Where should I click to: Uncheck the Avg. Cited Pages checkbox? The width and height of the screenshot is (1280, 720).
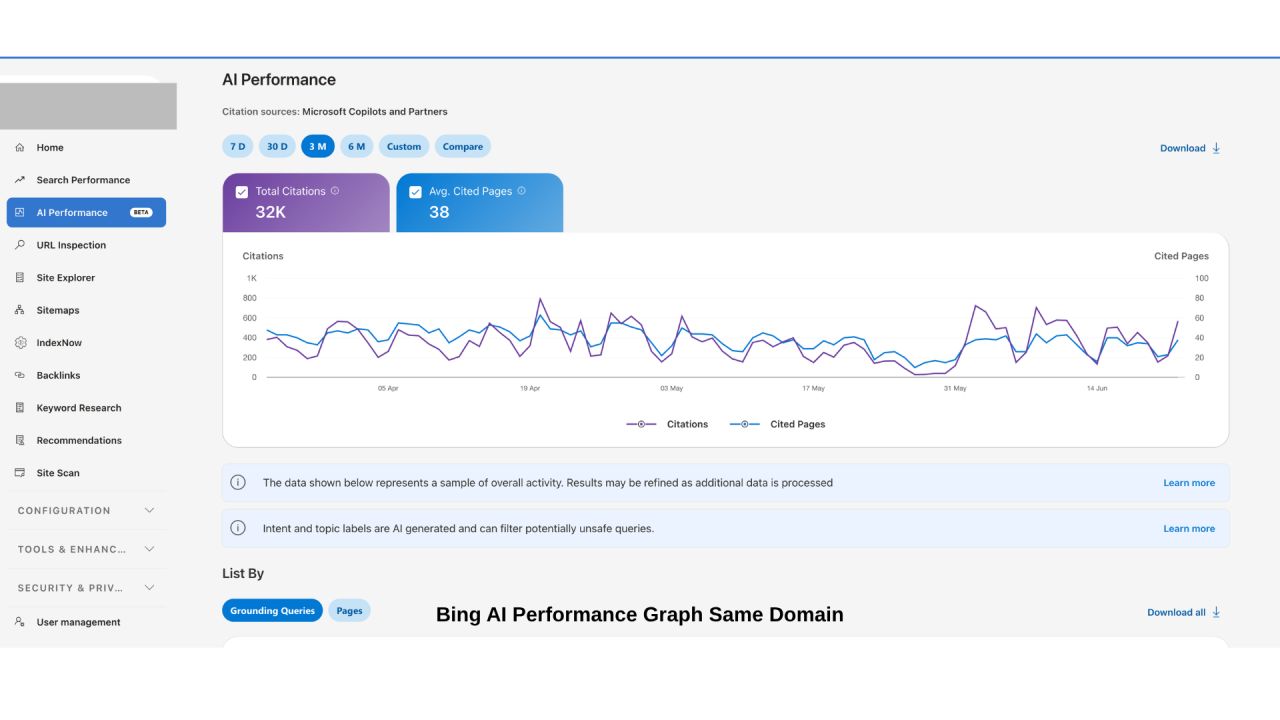[x=415, y=192]
